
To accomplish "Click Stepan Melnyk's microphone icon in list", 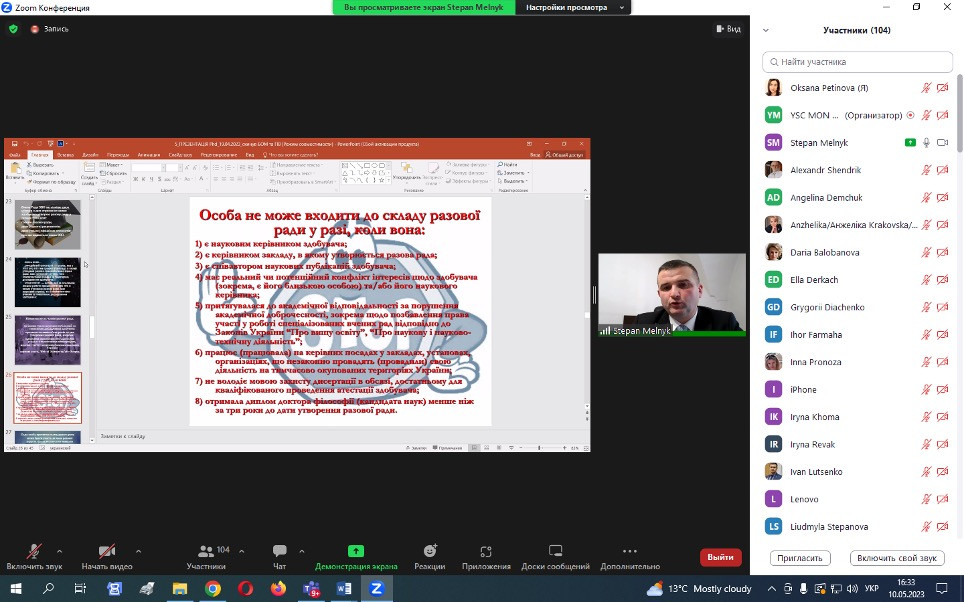I will point(926,143).
